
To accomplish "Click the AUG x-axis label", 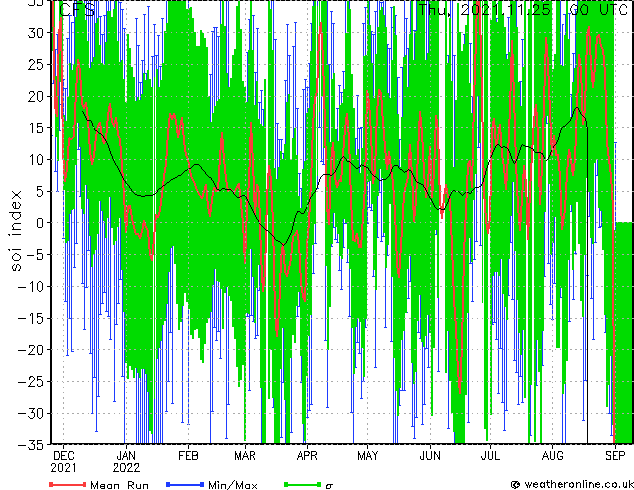I will coord(552,456).
